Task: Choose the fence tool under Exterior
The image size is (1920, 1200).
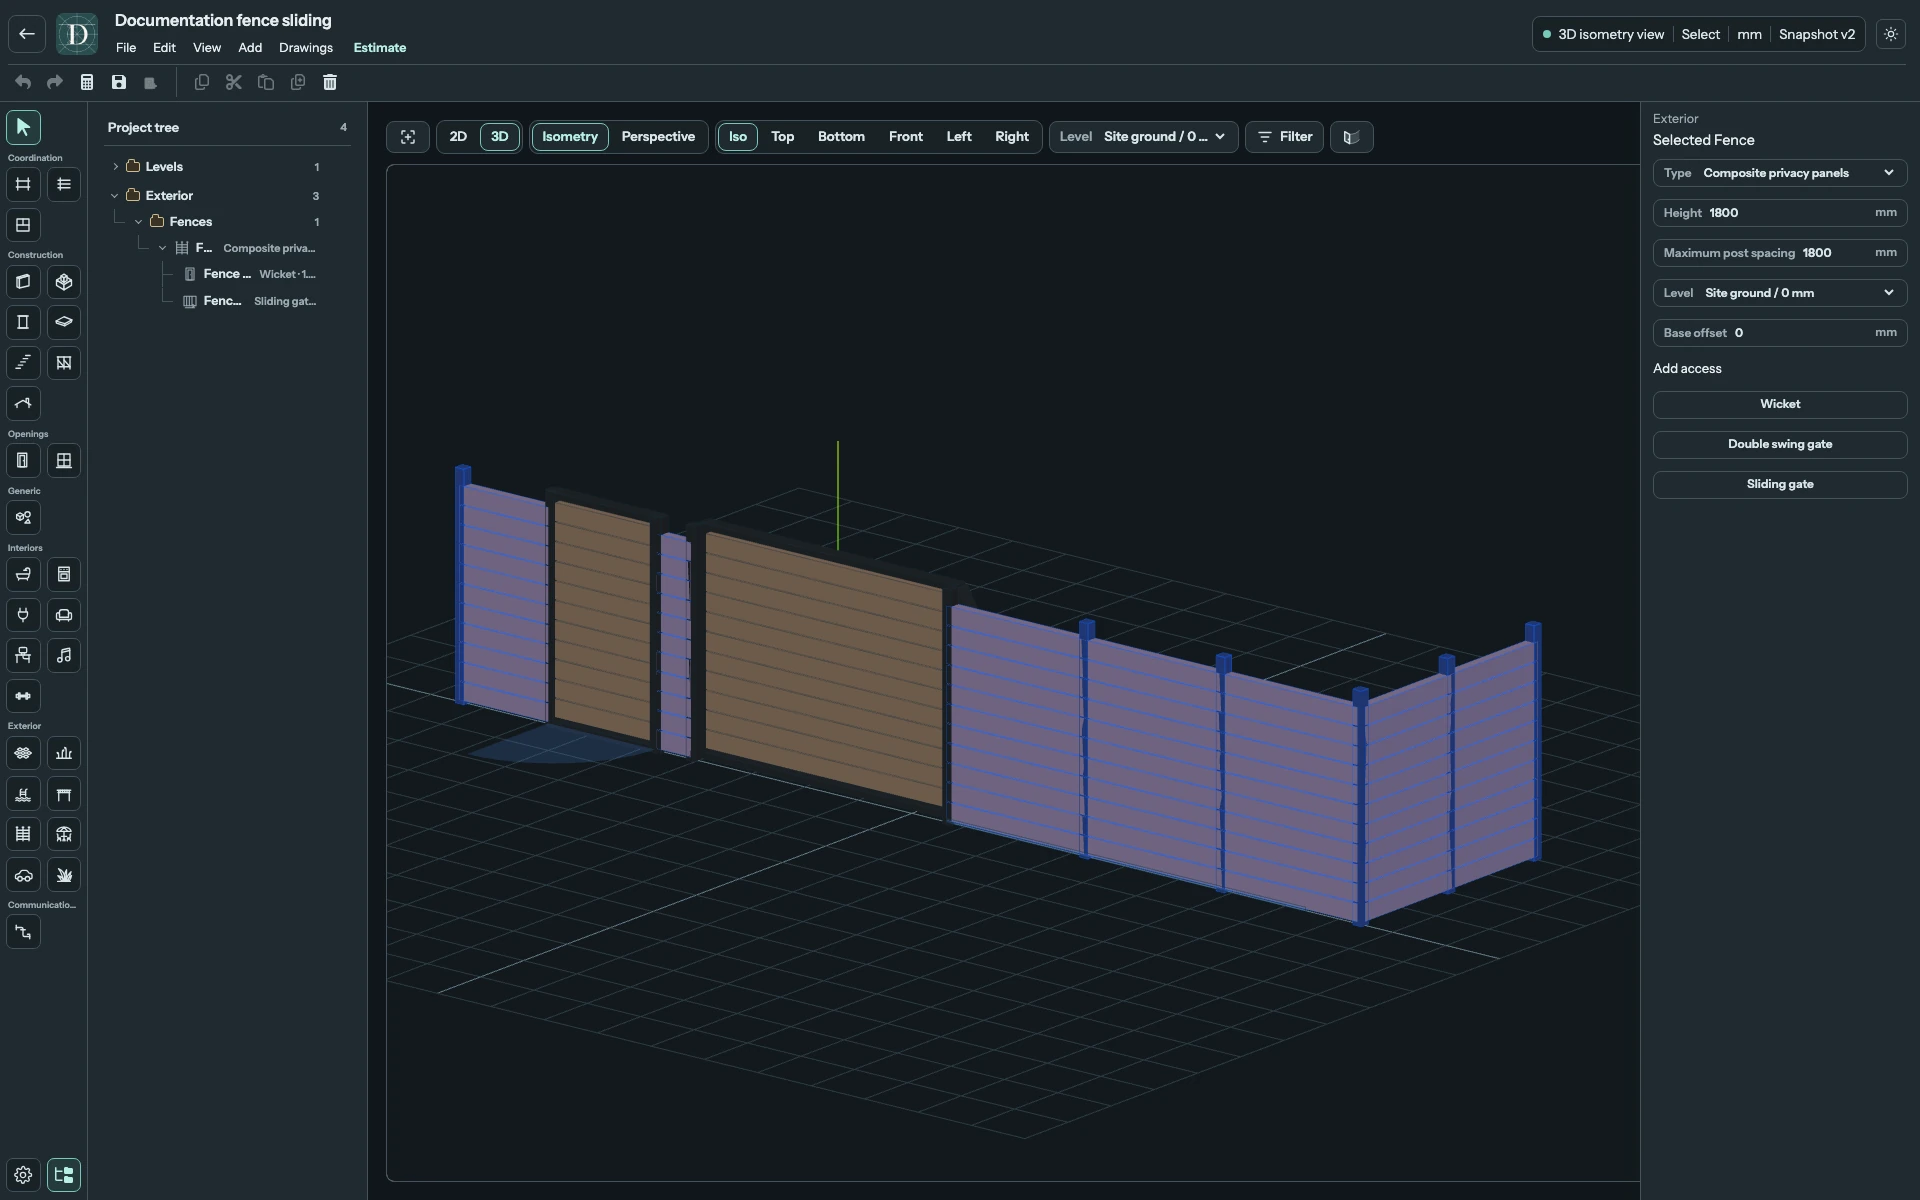Action: (x=23, y=834)
